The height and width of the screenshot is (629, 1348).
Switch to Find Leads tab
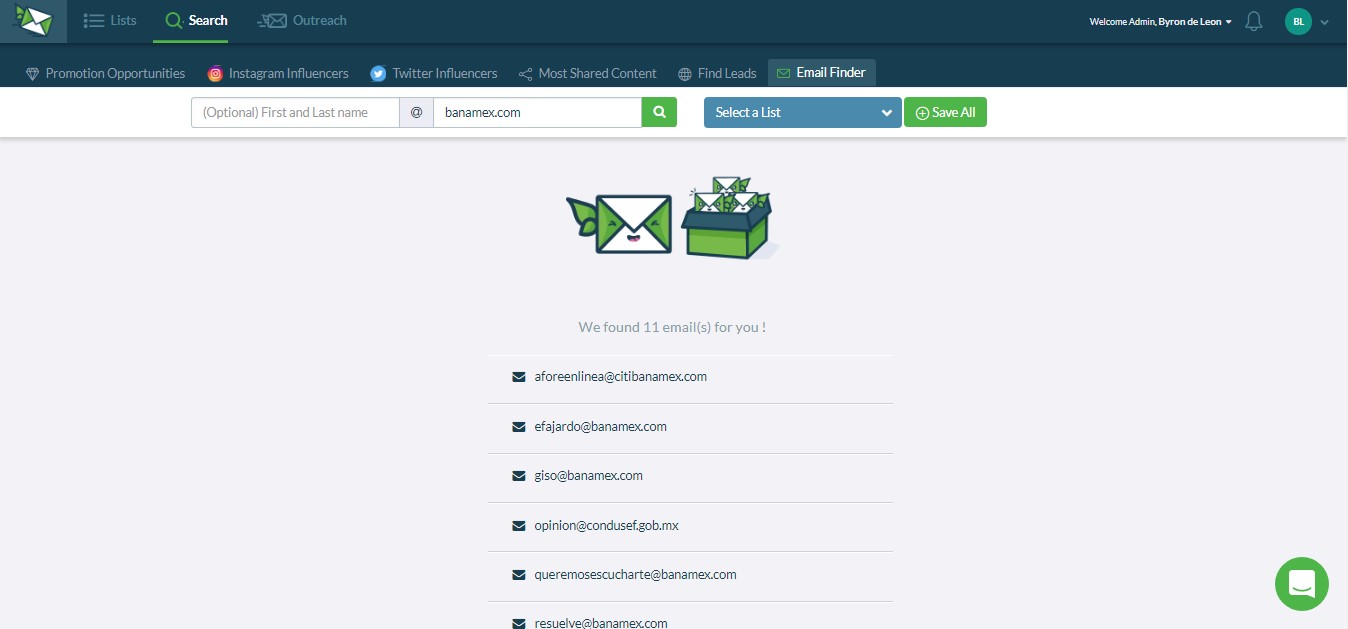click(717, 73)
